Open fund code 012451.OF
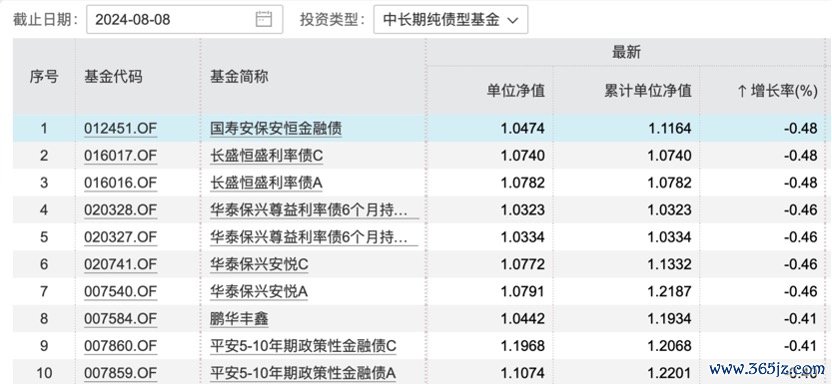The height and width of the screenshot is (384, 832). 120,128
